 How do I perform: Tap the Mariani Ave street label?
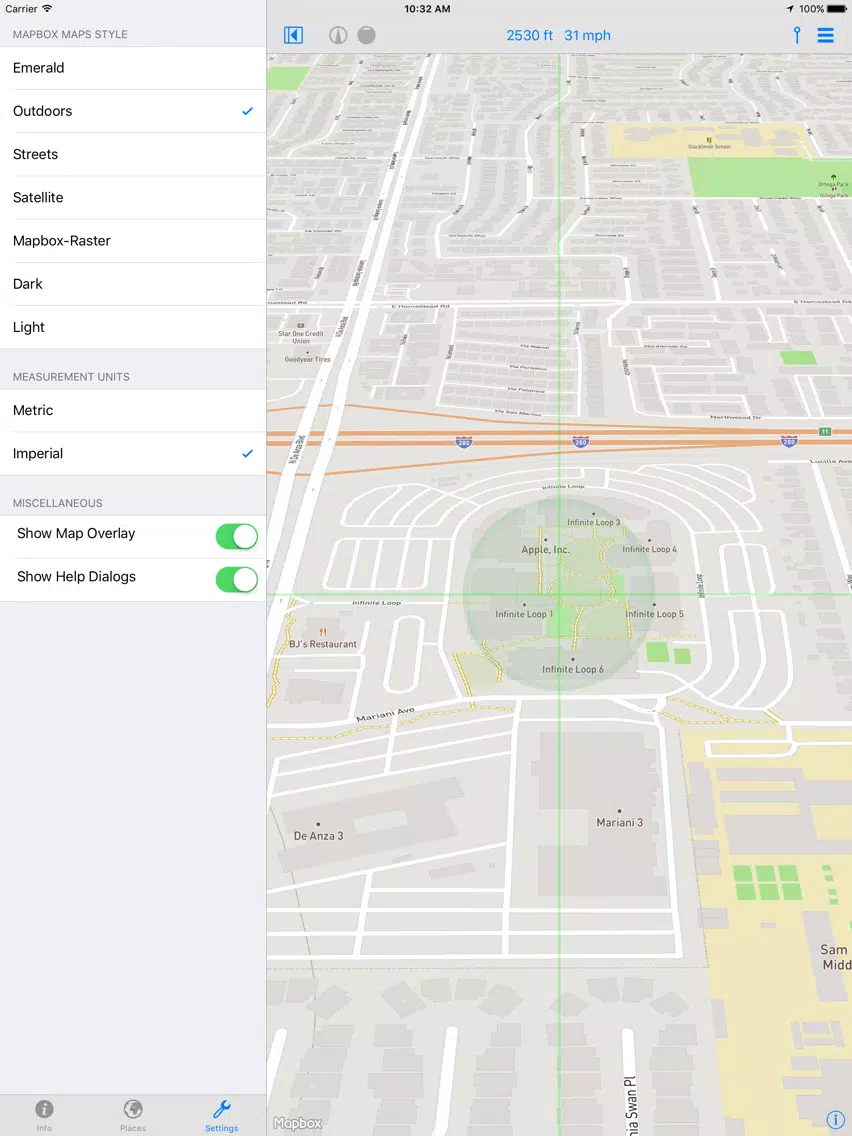coord(385,714)
